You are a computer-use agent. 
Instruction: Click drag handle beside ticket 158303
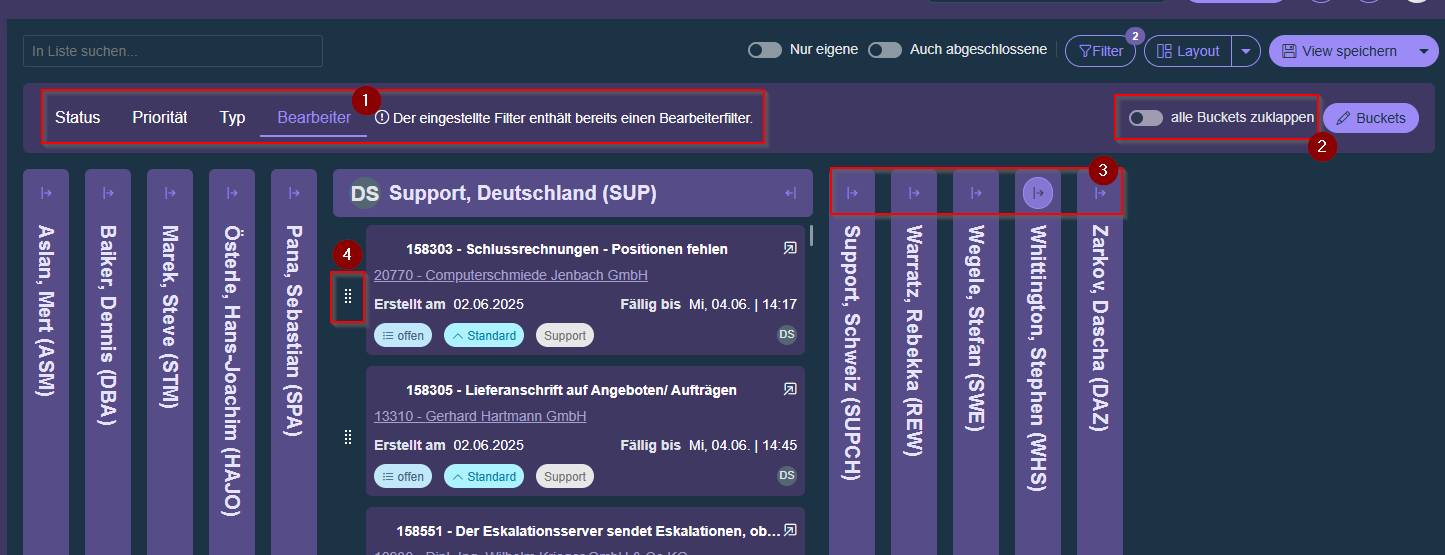(348, 296)
